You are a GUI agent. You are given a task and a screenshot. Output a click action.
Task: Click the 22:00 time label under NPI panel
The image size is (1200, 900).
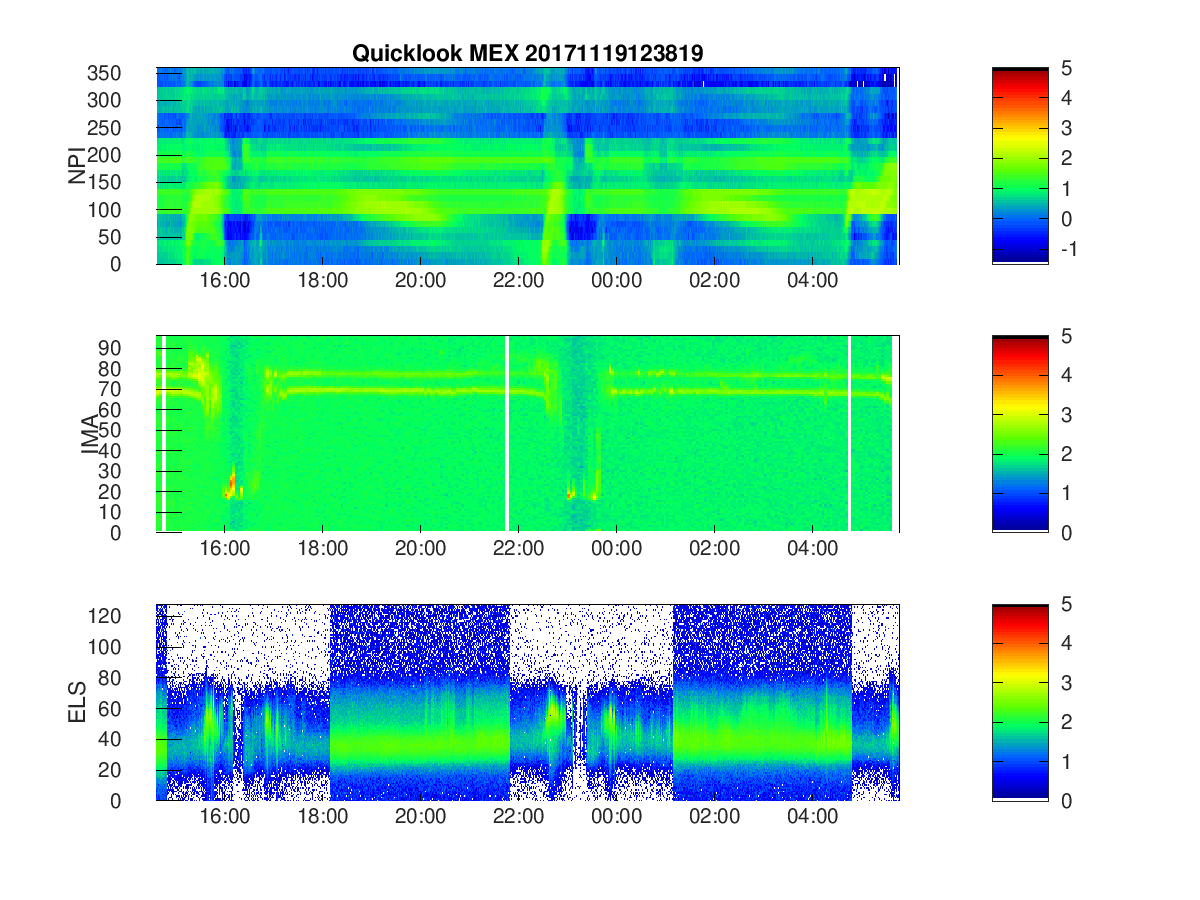tap(519, 282)
